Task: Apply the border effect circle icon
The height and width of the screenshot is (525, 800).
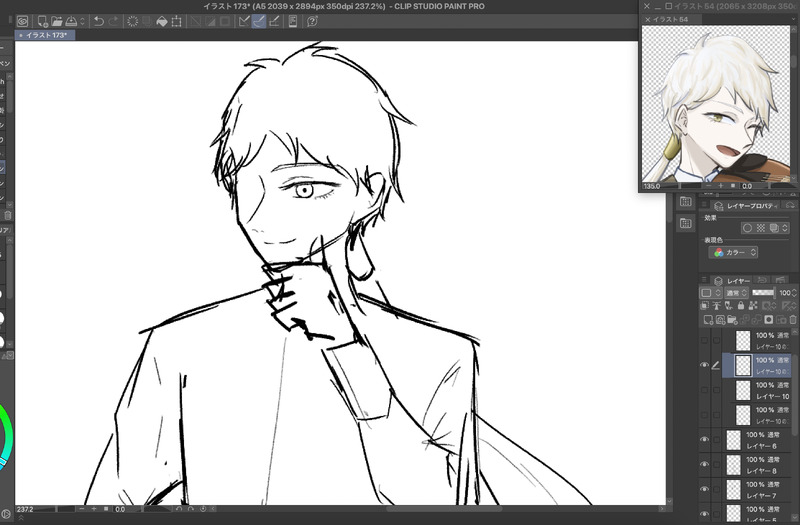Action: [747, 228]
